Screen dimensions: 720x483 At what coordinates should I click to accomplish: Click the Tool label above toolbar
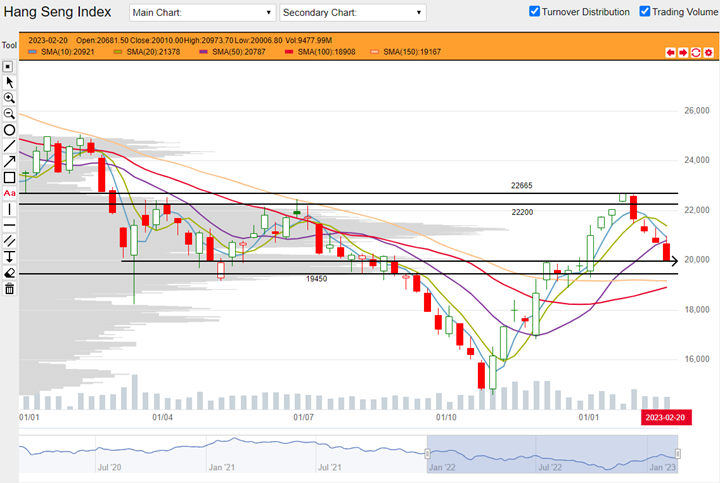[x=9, y=45]
